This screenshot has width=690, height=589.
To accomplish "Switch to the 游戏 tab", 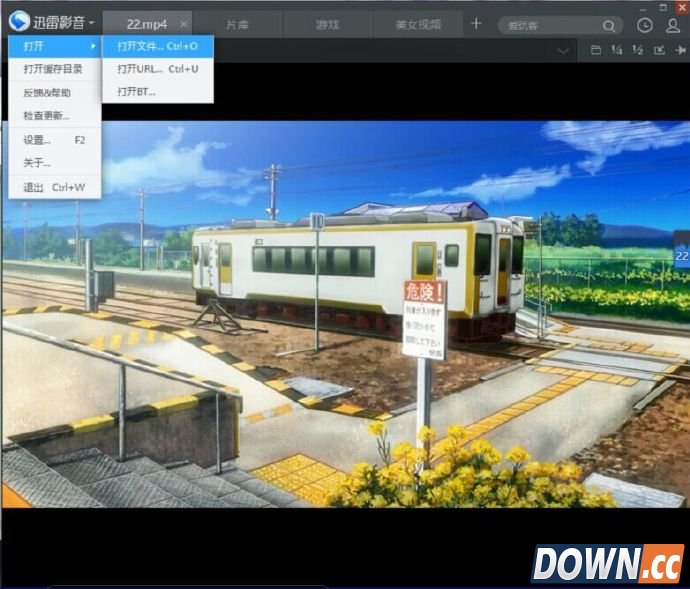I will coord(326,24).
